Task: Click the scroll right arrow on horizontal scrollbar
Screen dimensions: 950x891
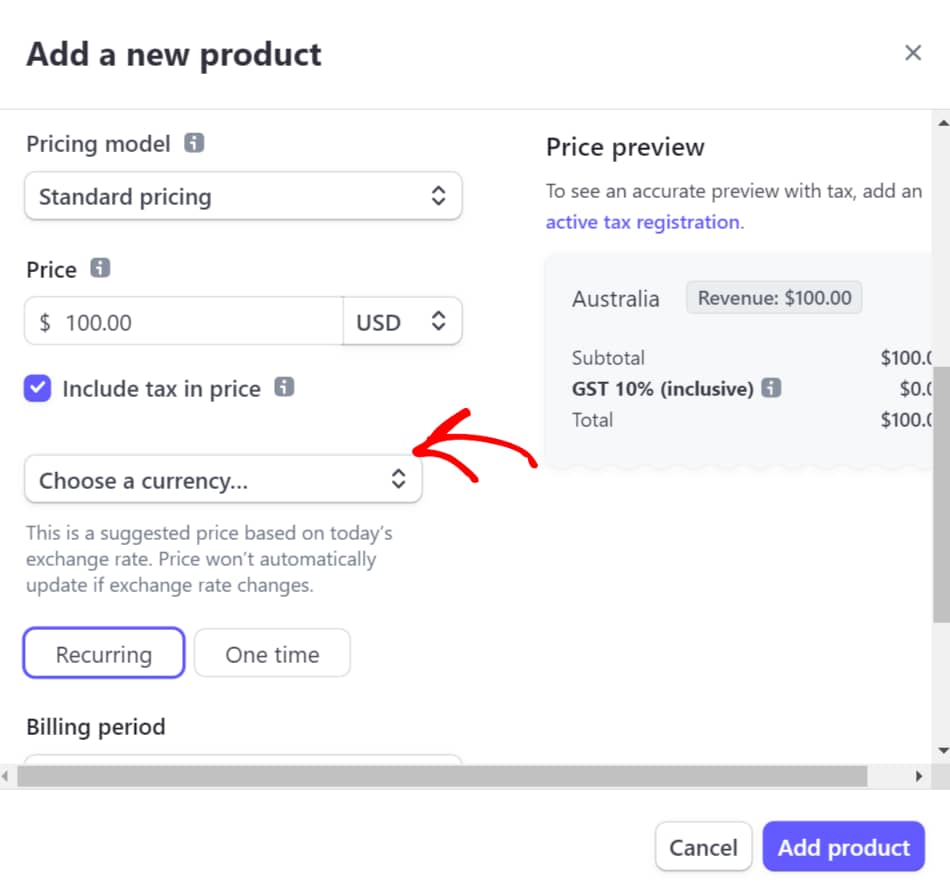Action: [919, 776]
